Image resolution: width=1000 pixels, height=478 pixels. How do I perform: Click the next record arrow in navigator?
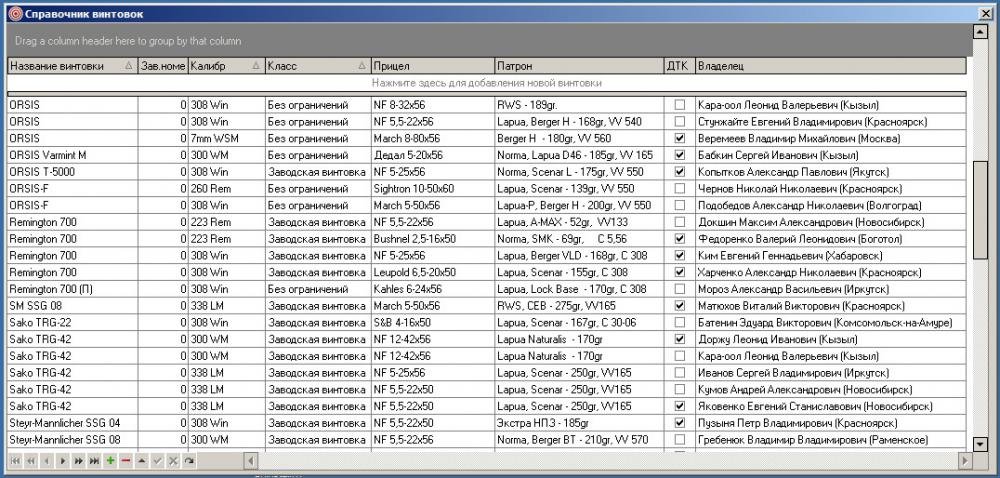(x=63, y=460)
